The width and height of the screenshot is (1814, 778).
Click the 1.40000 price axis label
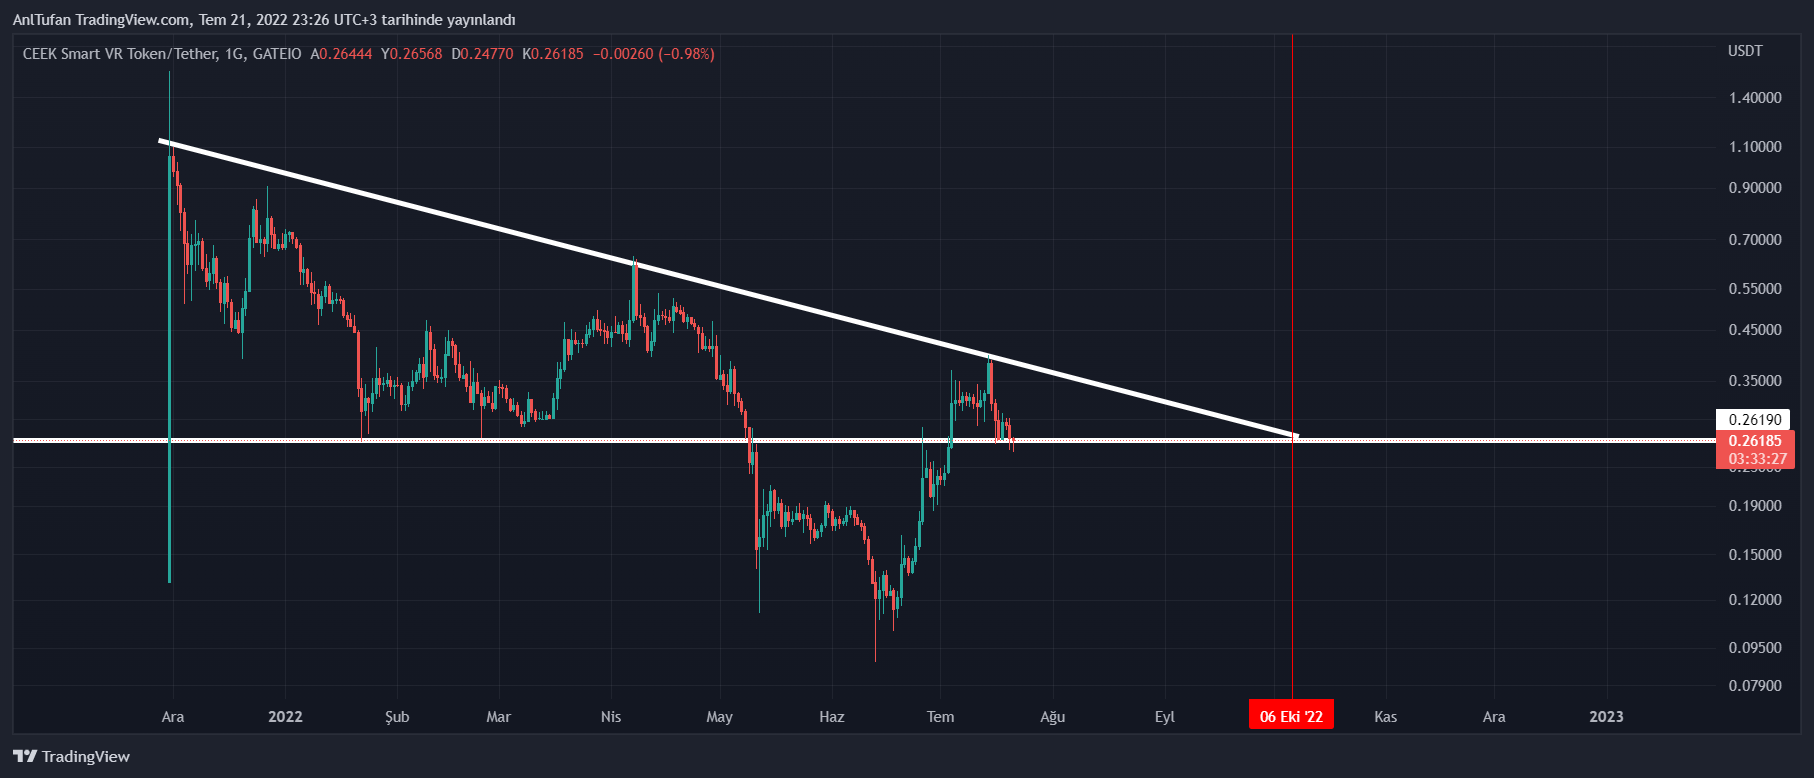(x=1755, y=98)
